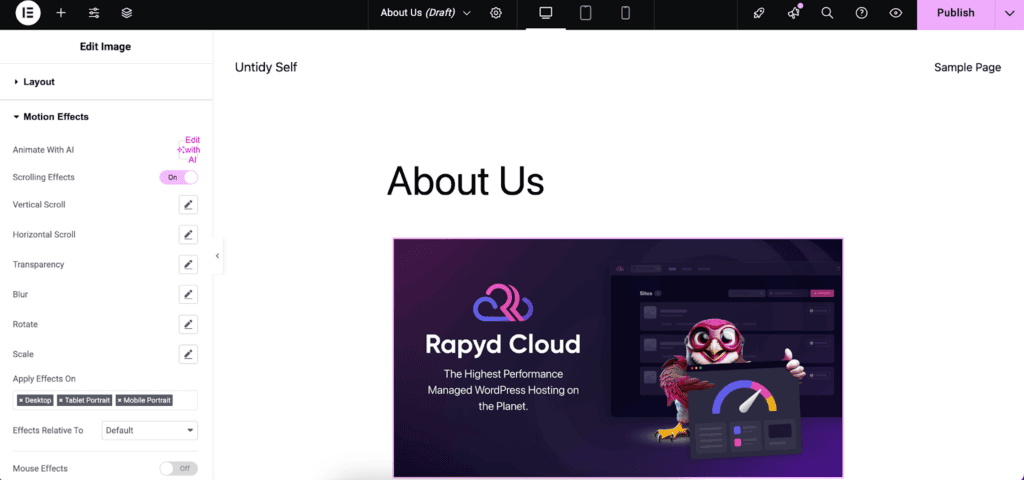The image size is (1024, 480).
Task: Preview changes with the eye icon
Action: [x=896, y=13]
